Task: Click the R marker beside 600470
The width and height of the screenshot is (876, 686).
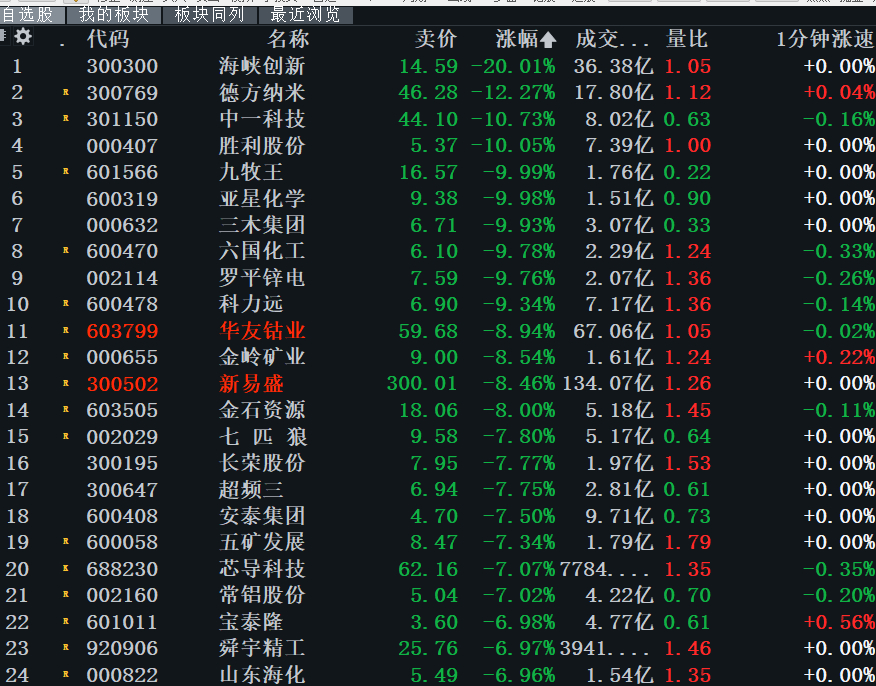Action: [x=65, y=251]
